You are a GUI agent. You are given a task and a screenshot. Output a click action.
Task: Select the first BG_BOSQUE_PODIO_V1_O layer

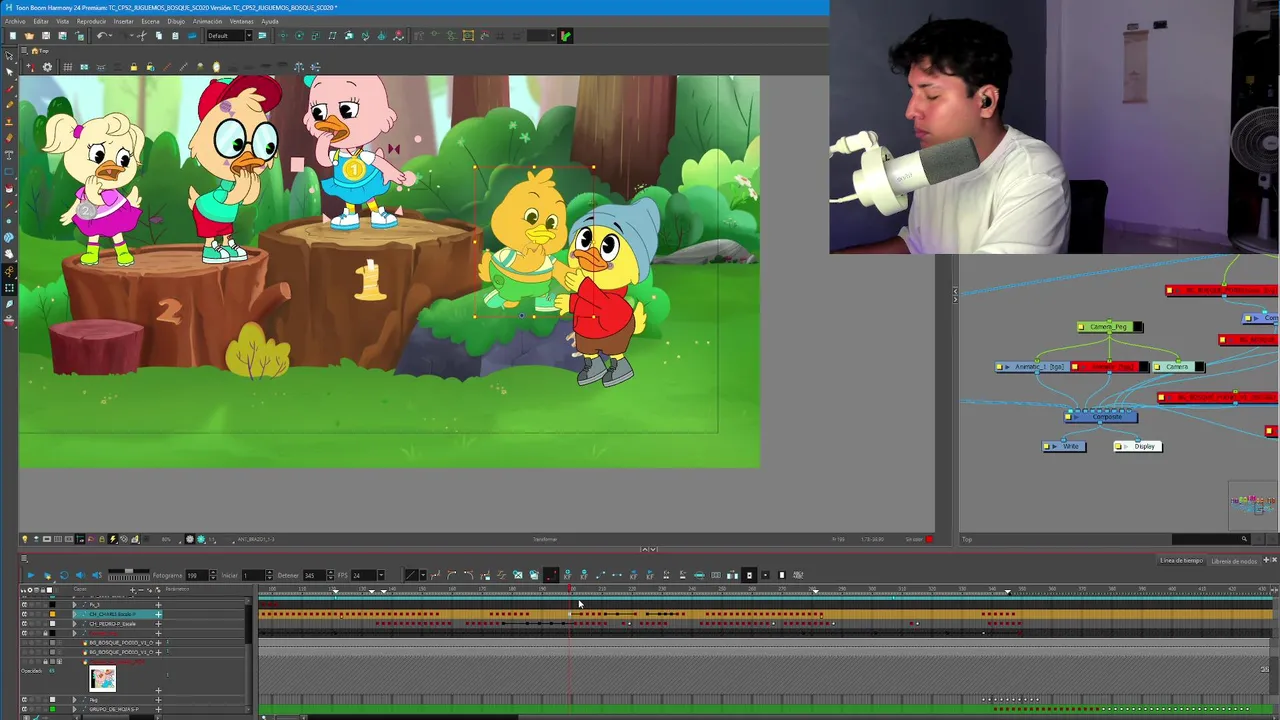pos(121,642)
